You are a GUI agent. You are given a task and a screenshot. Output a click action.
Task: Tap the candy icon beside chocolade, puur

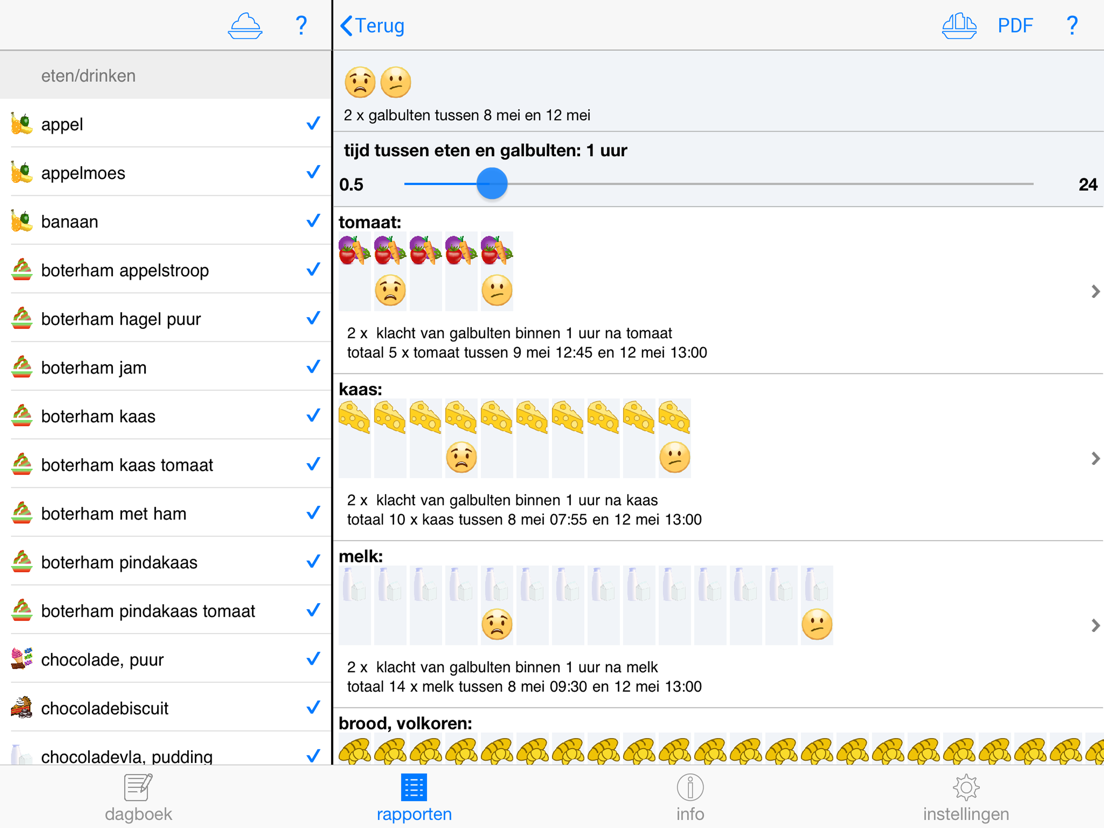point(22,659)
